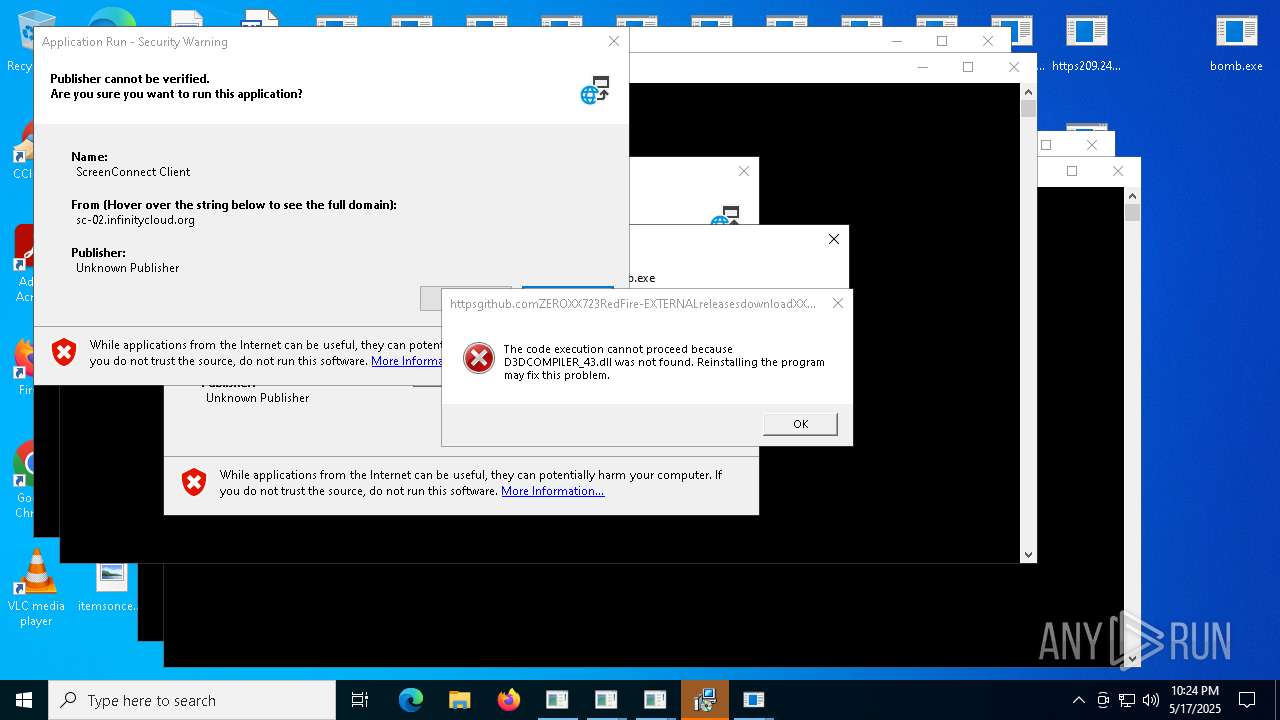Launch Microsoft Edge from the taskbar
This screenshot has width=1280, height=720.
(x=411, y=700)
